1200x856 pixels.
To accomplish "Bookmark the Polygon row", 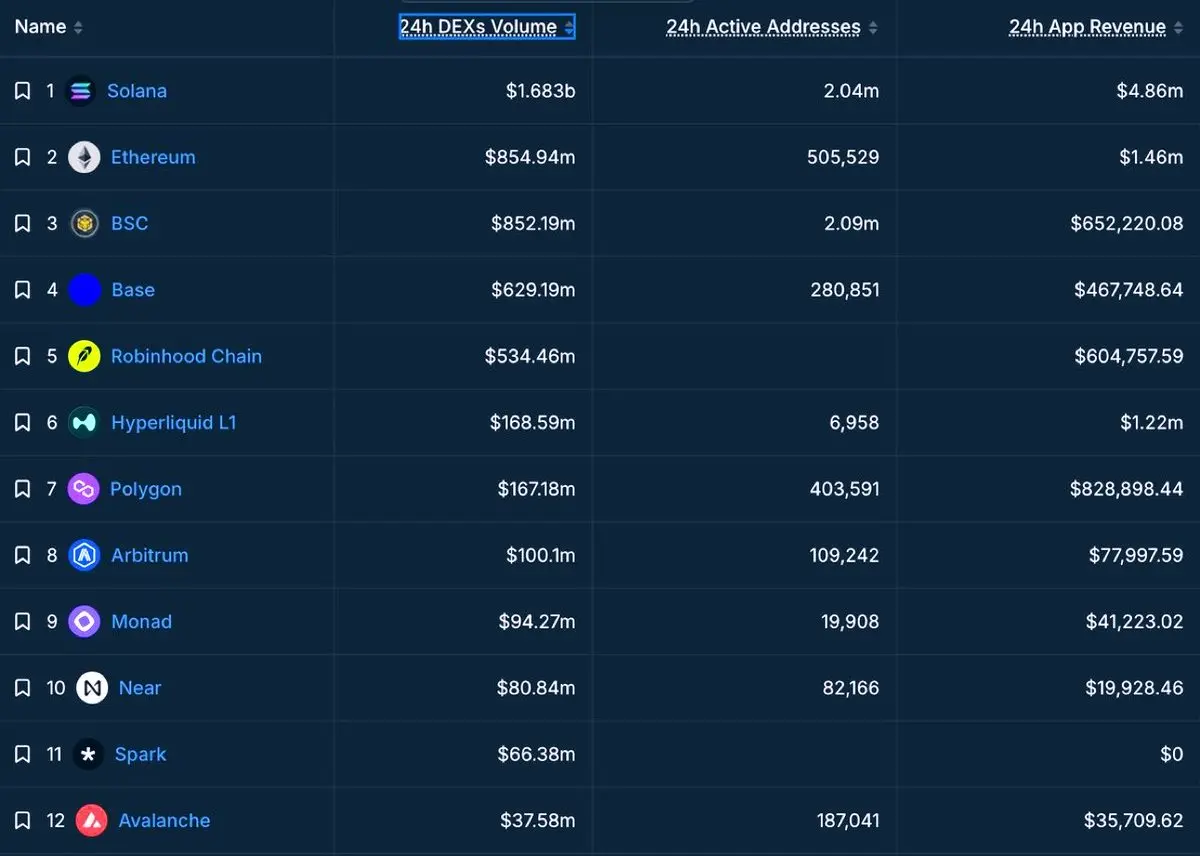I will [22, 489].
